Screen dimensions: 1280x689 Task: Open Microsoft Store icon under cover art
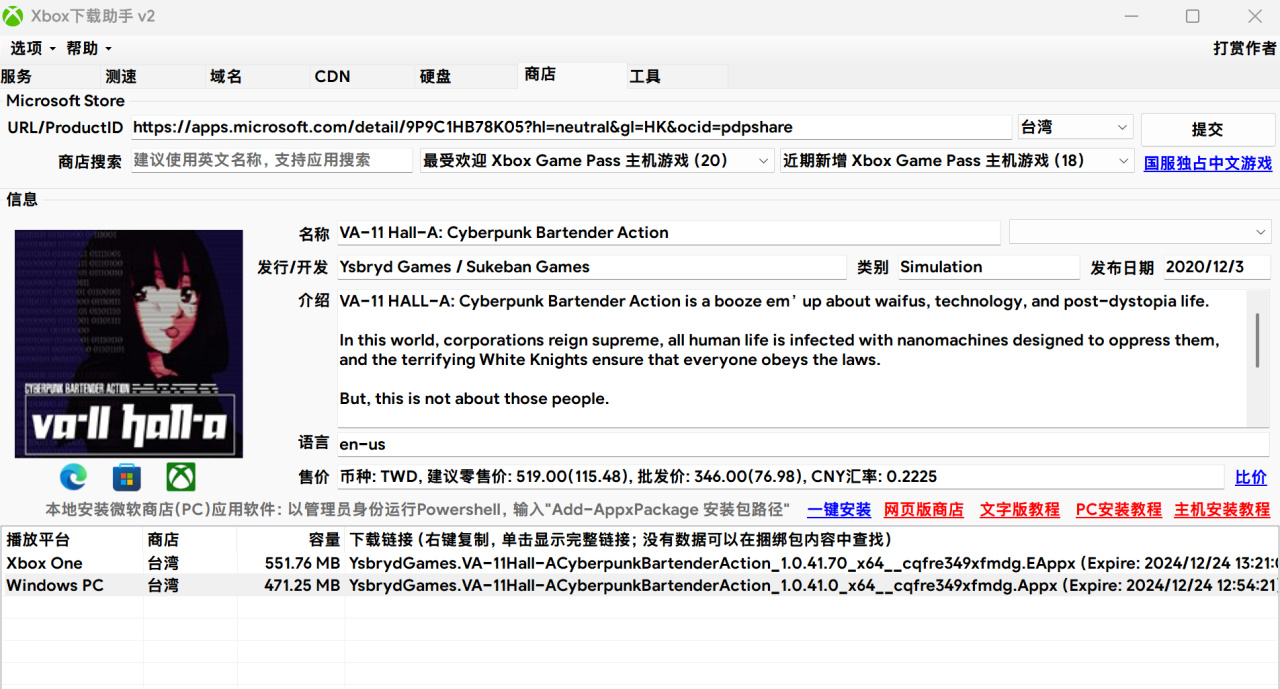(127, 477)
